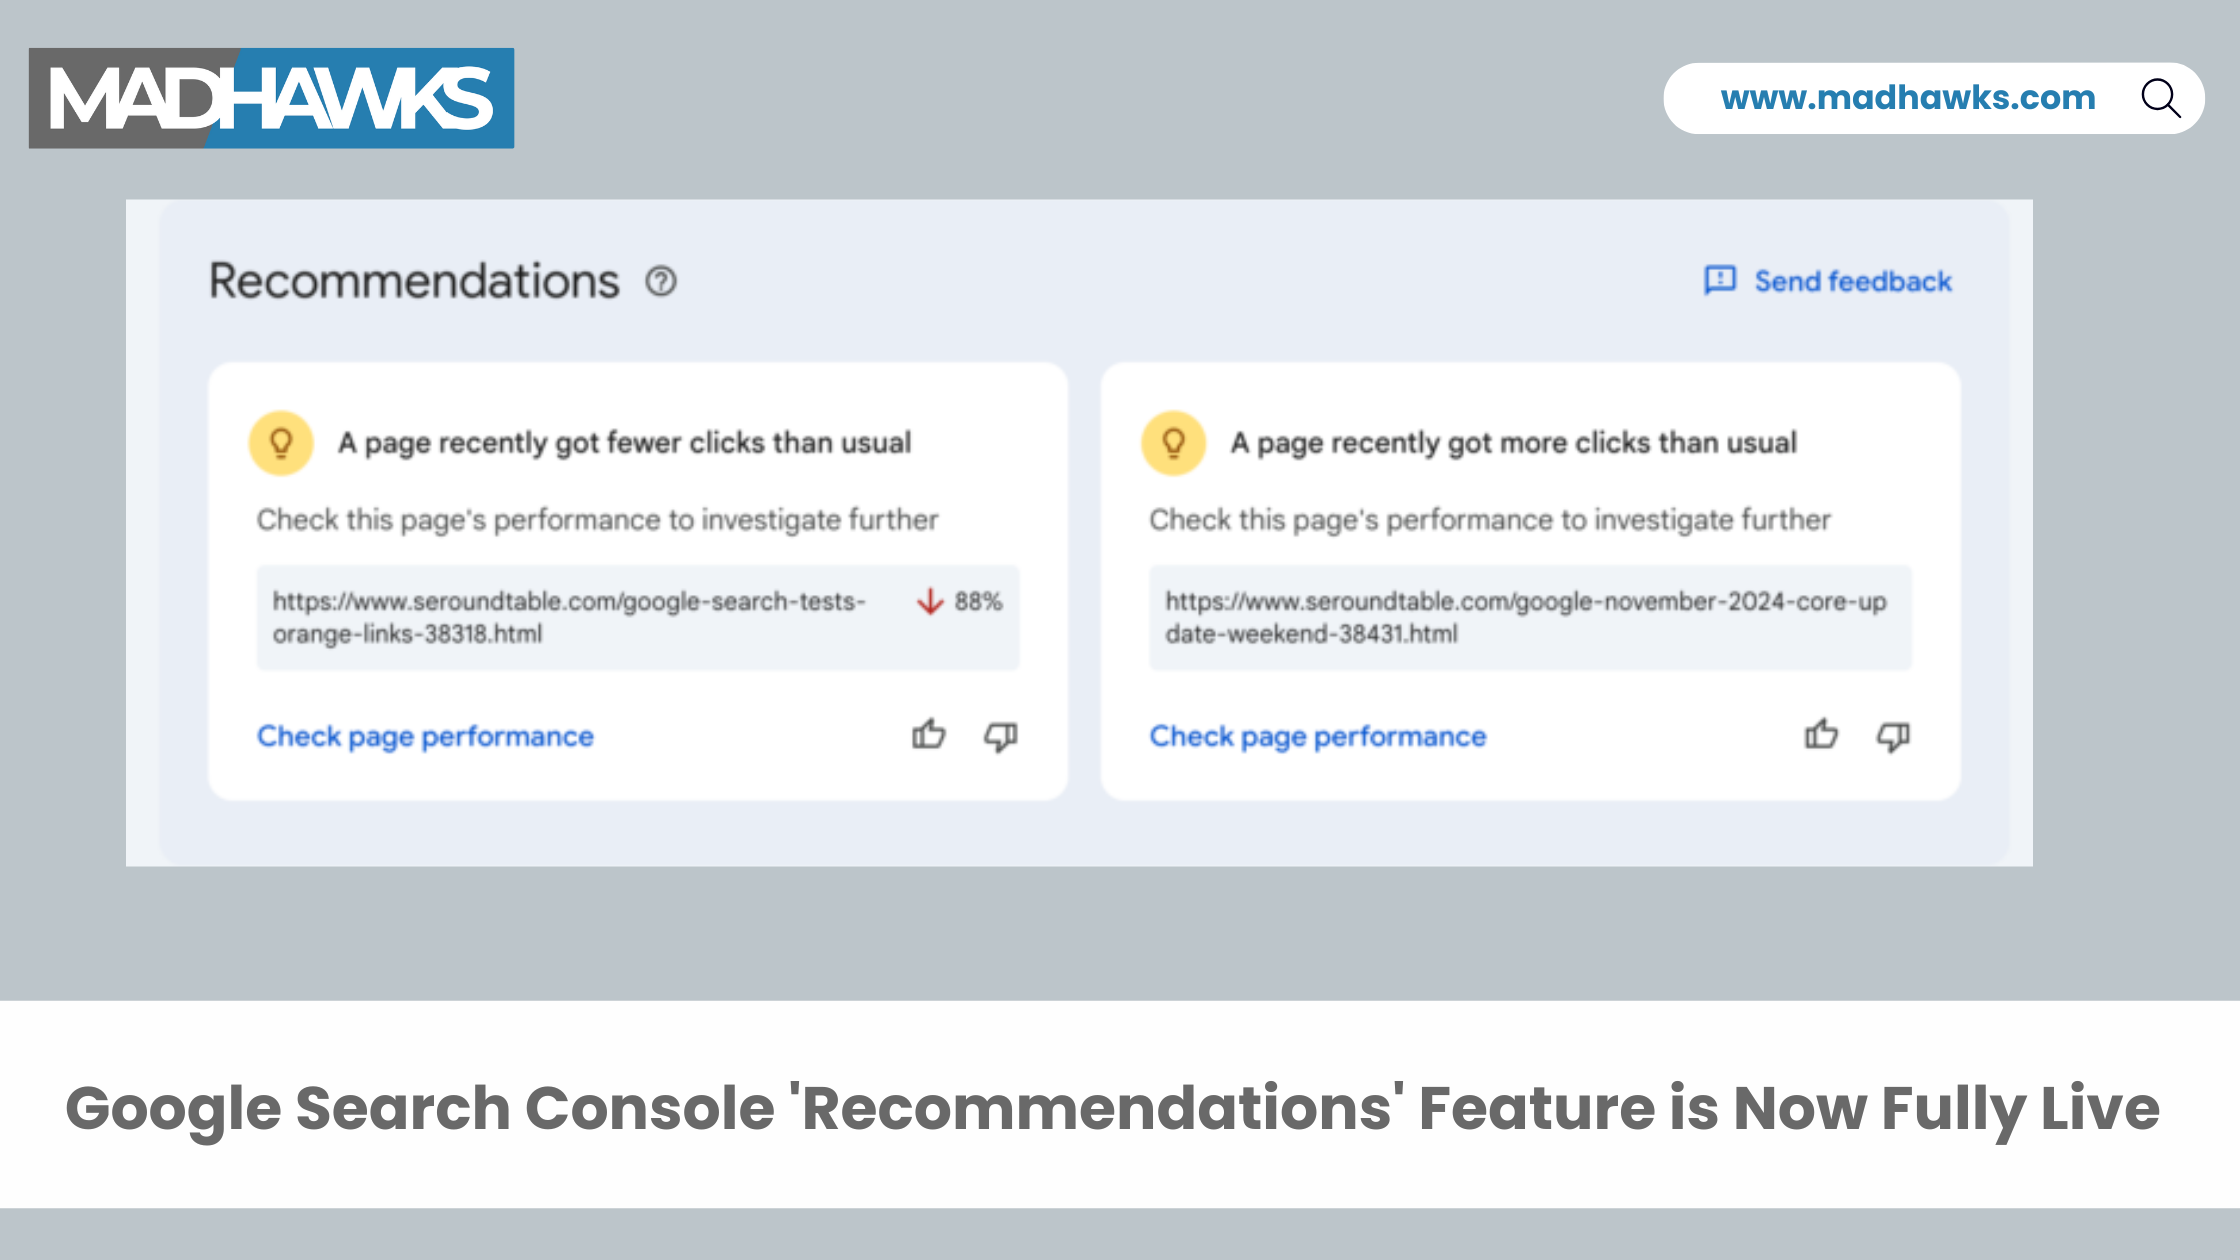Click the 'Feature is Now Fully Live' headline
This screenshot has width=2240, height=1260.
[1112, 1108]
